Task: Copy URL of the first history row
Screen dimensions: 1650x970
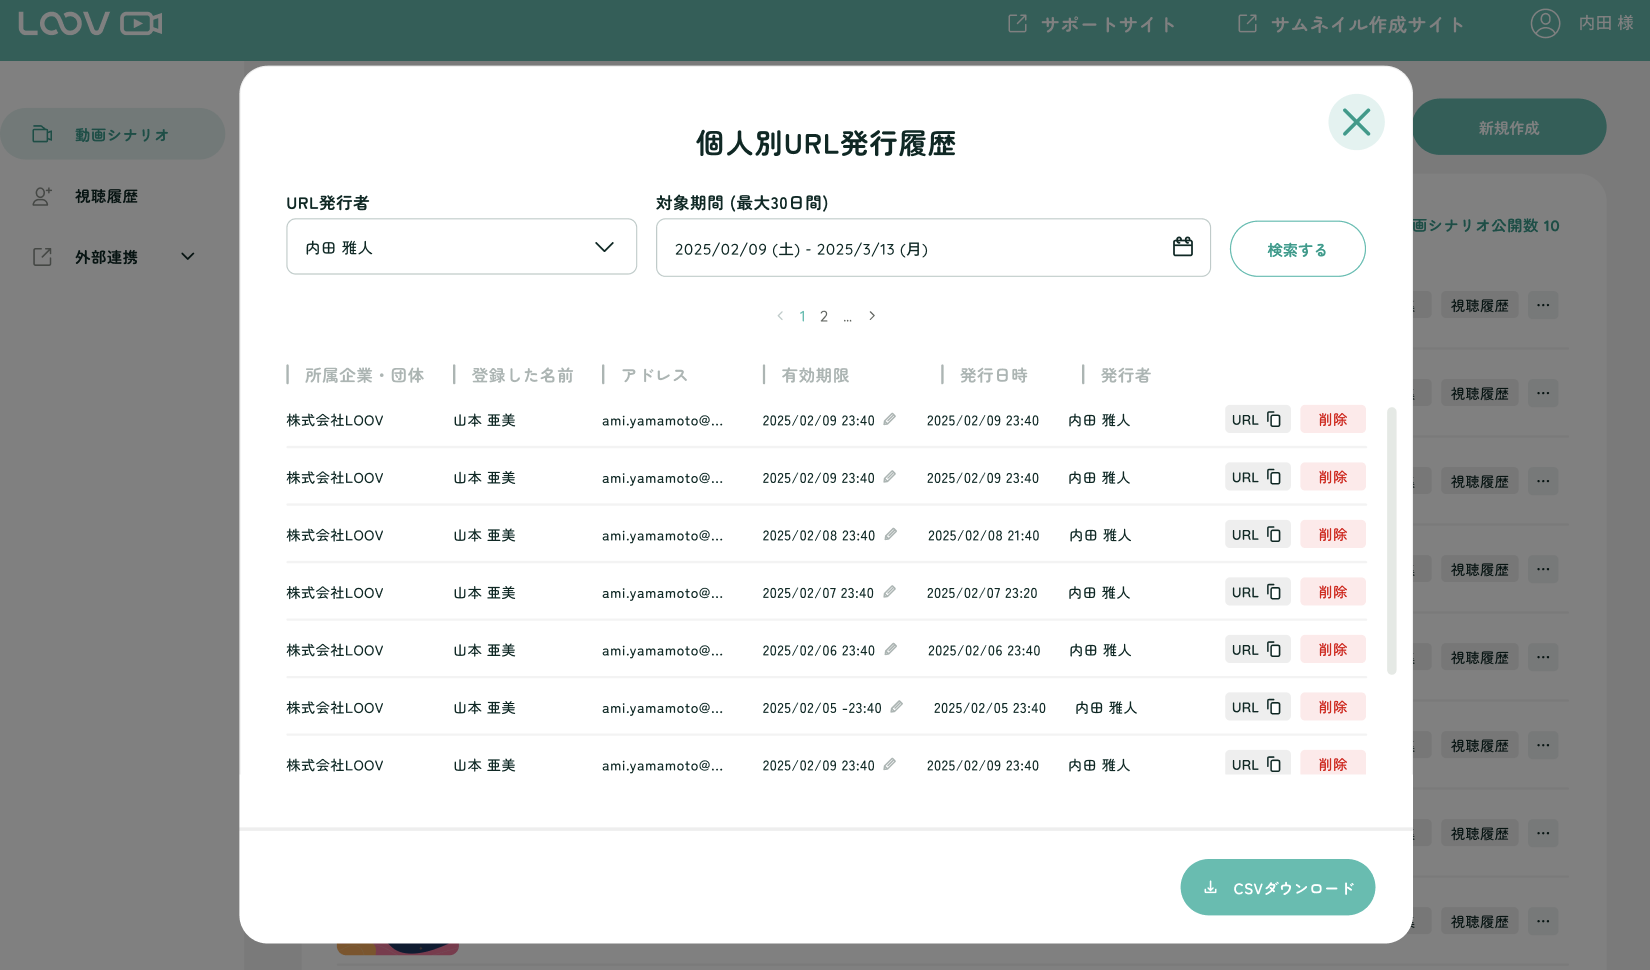Action: [x=1257, y=420]
